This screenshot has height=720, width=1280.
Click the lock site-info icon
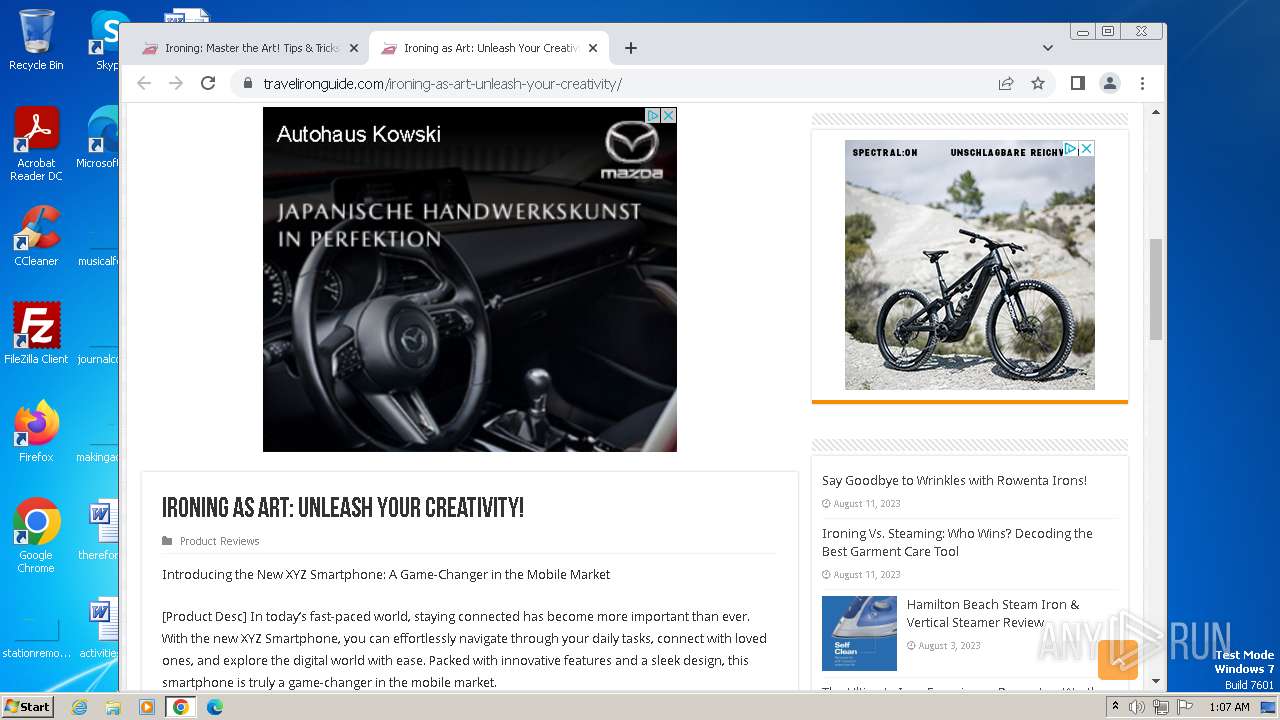[247, 84]
